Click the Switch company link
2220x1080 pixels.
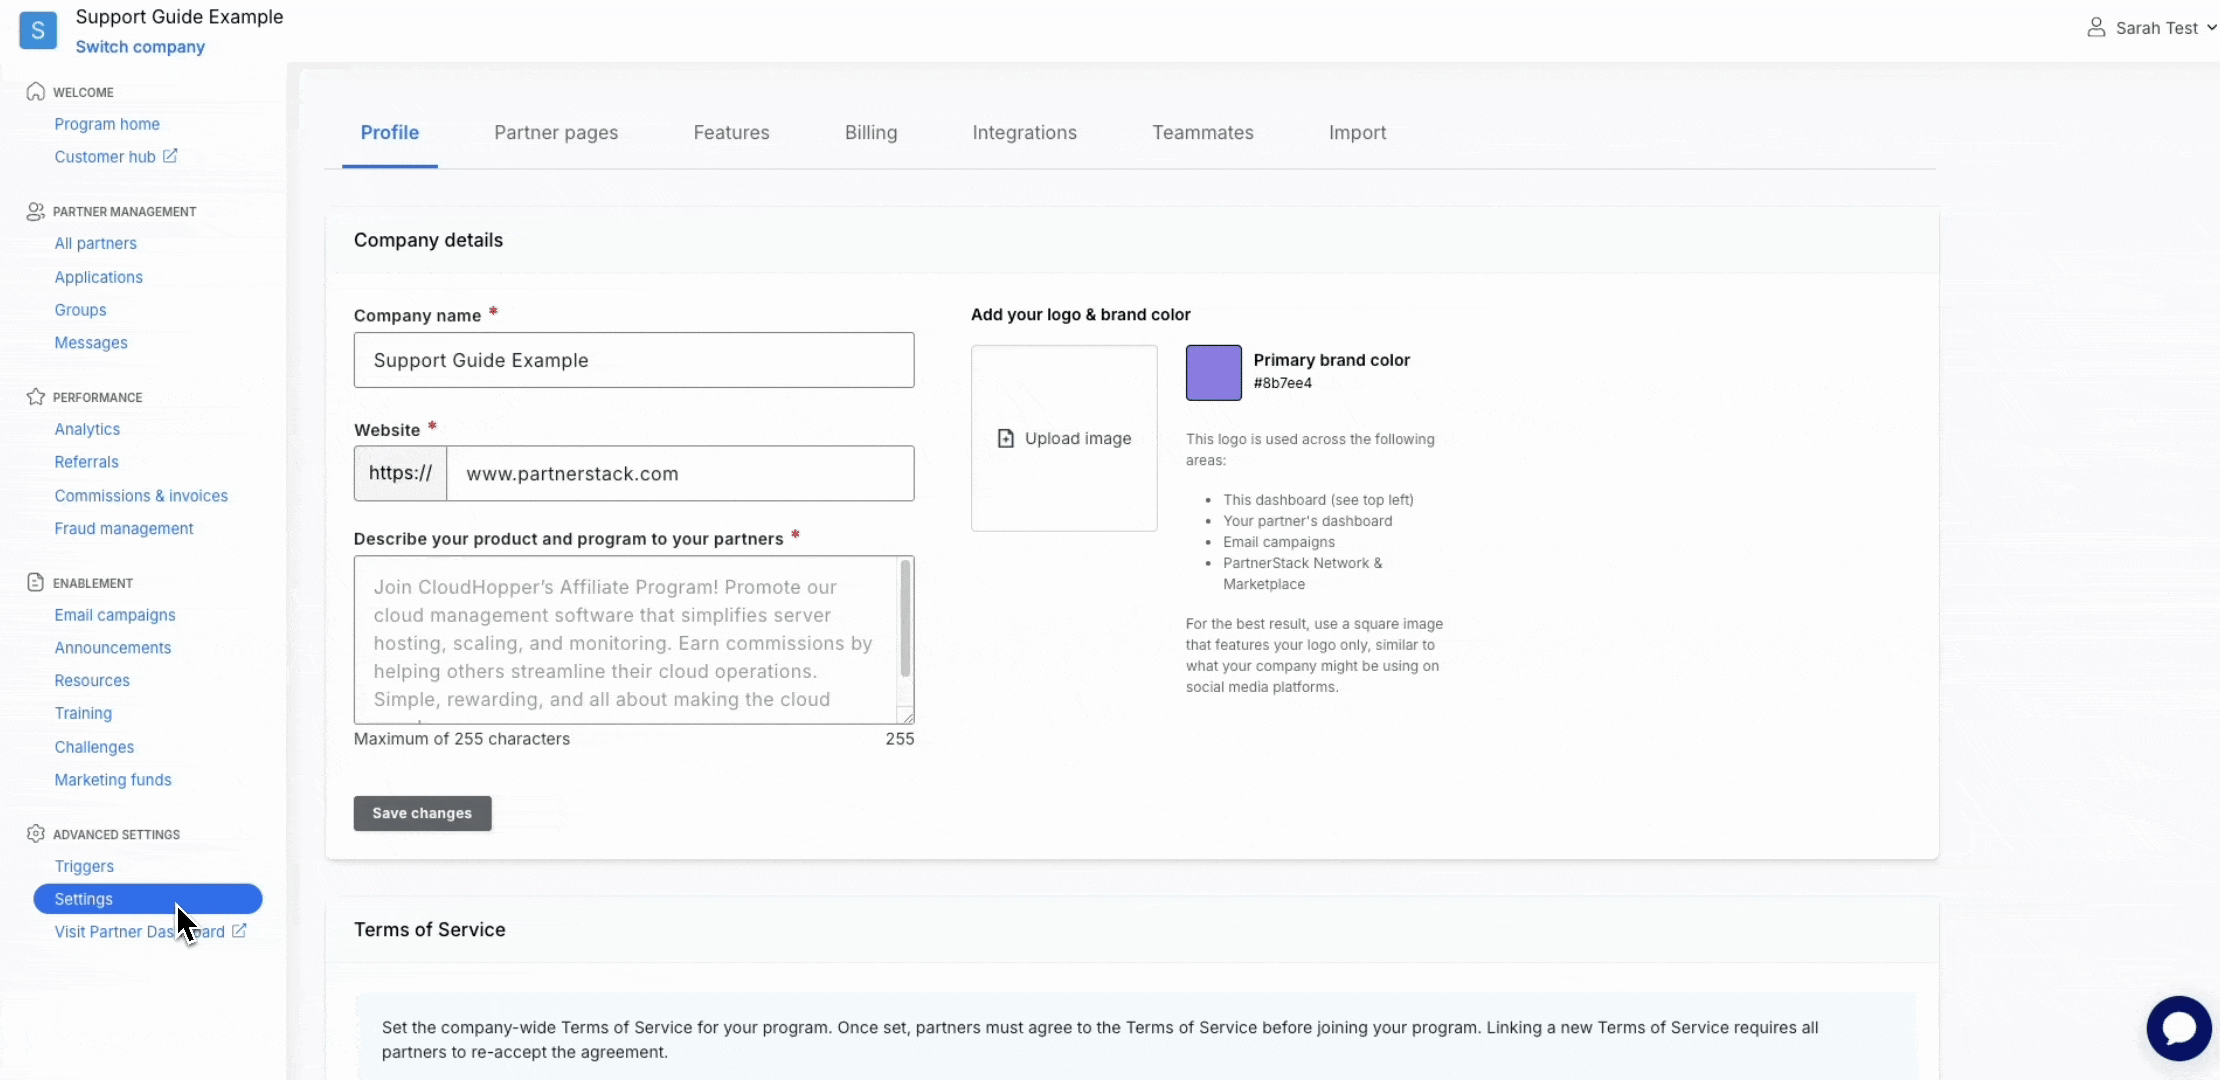pos(140,47)
